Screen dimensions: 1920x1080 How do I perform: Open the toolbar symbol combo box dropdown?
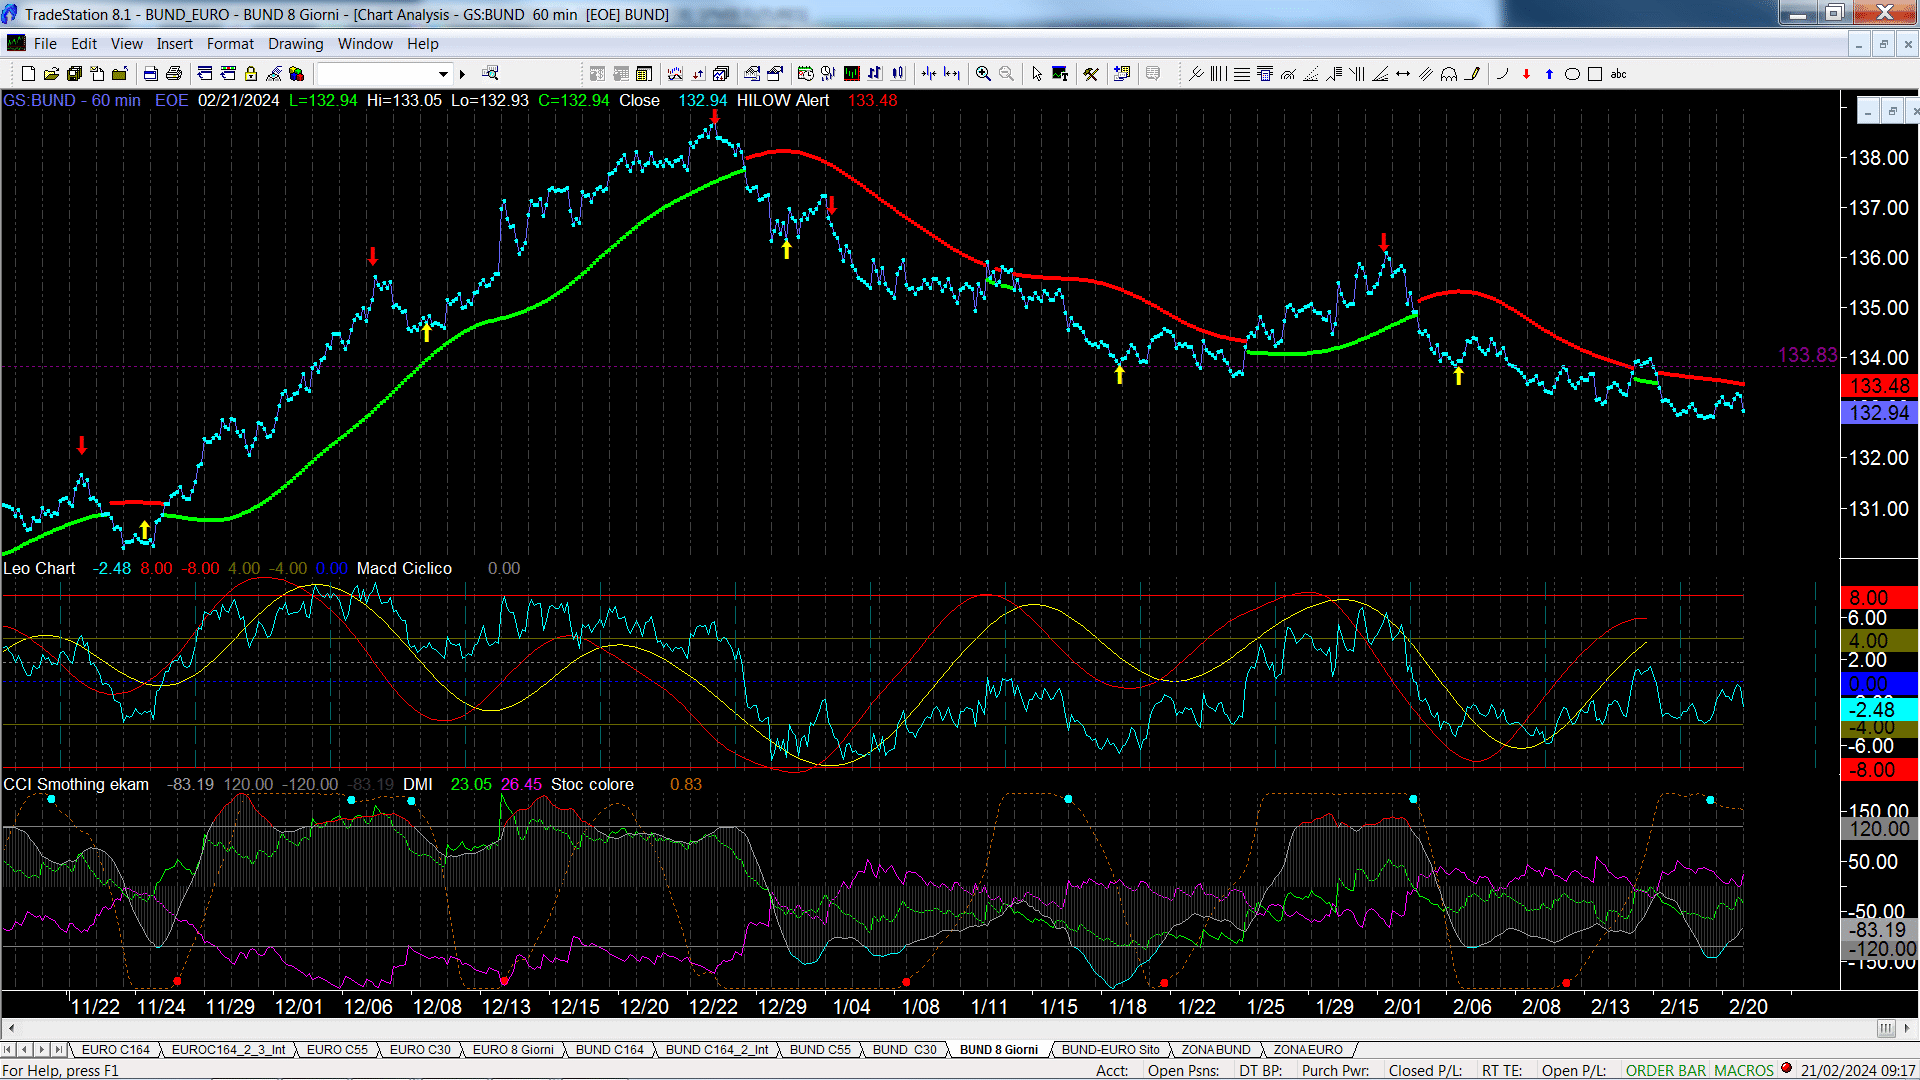tap(443, 74)
